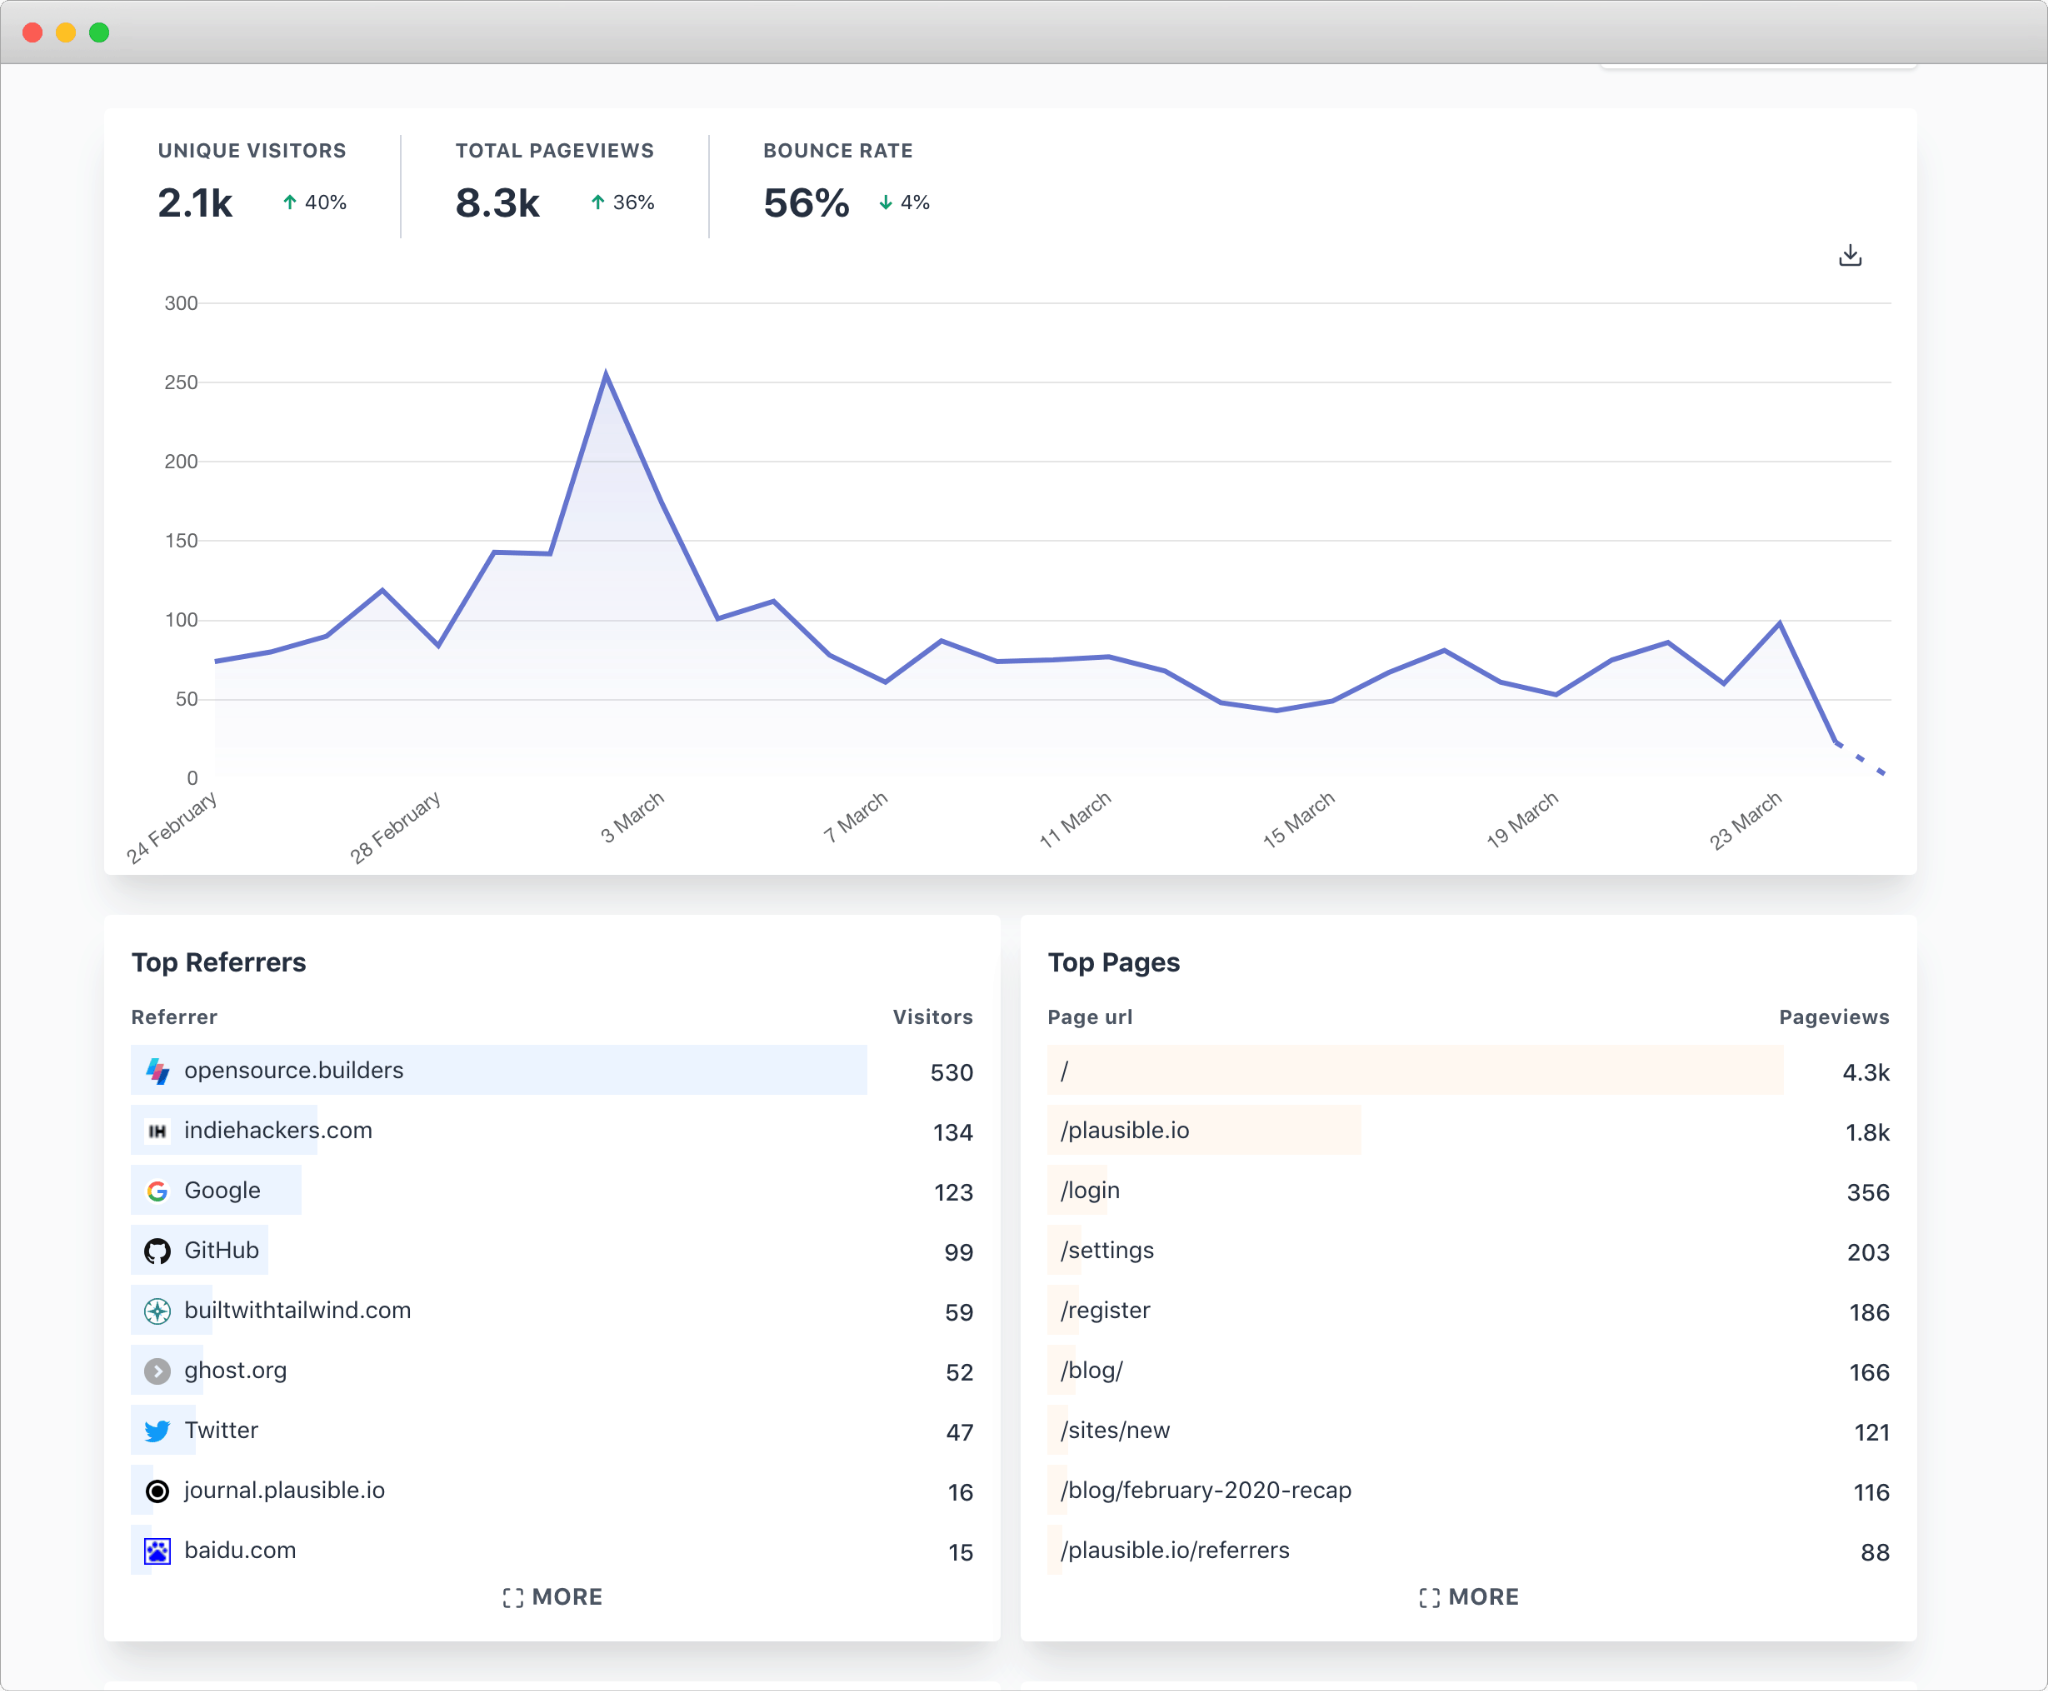Image resolution: width=2048 pixels, height=1691 pixels.
Task: Click the Unique Visitors 2.1k stat
Action: 195,201
